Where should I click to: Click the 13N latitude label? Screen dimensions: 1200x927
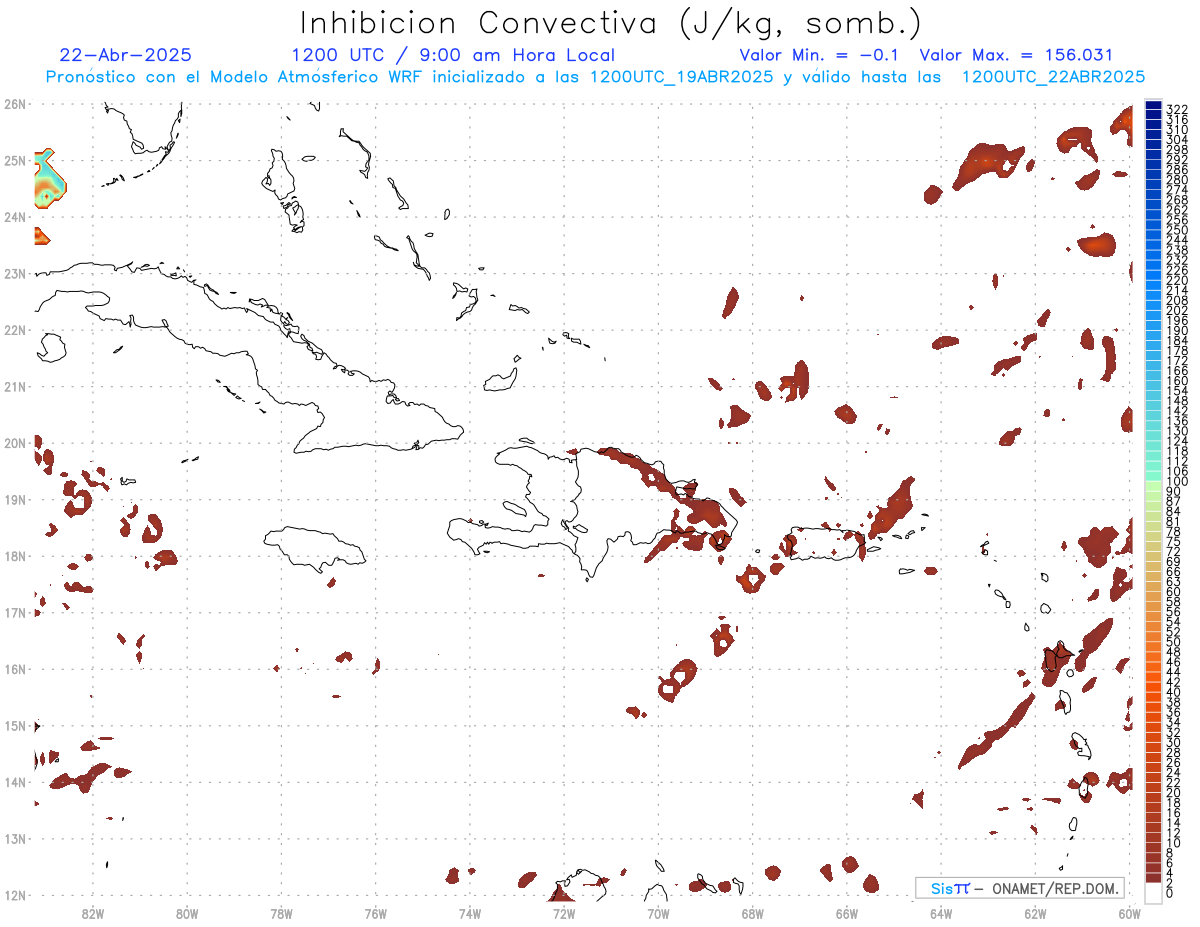coord(15,838)
